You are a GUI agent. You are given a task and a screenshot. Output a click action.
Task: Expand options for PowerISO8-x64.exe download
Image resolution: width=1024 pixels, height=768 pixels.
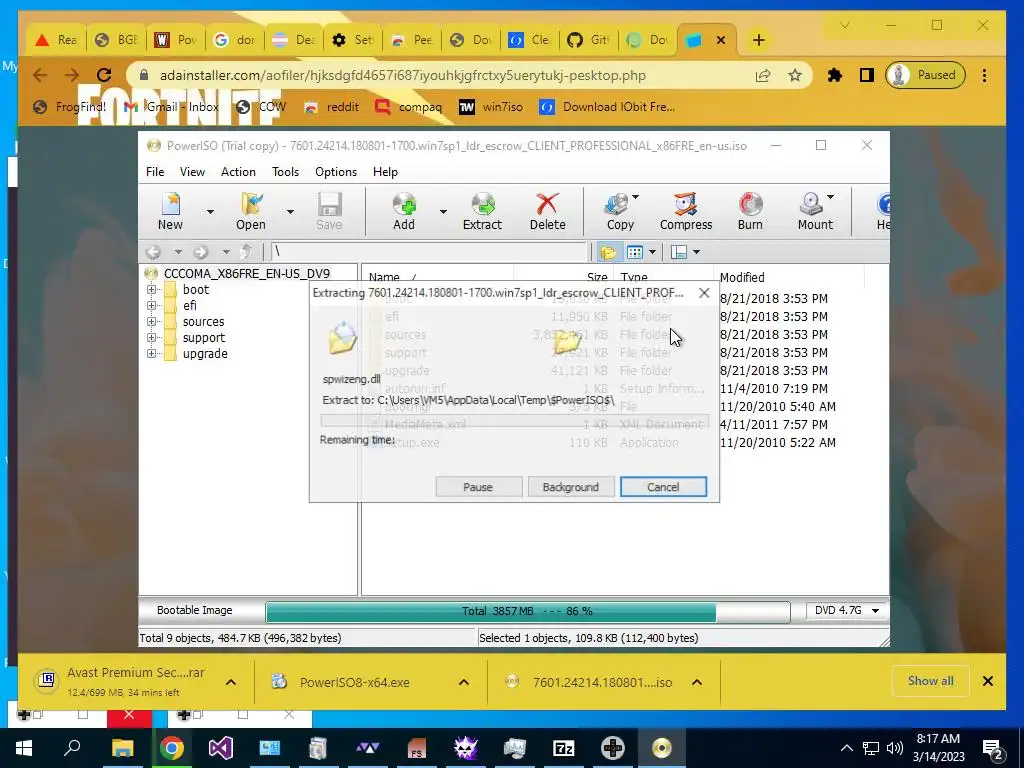coord(464,682)
